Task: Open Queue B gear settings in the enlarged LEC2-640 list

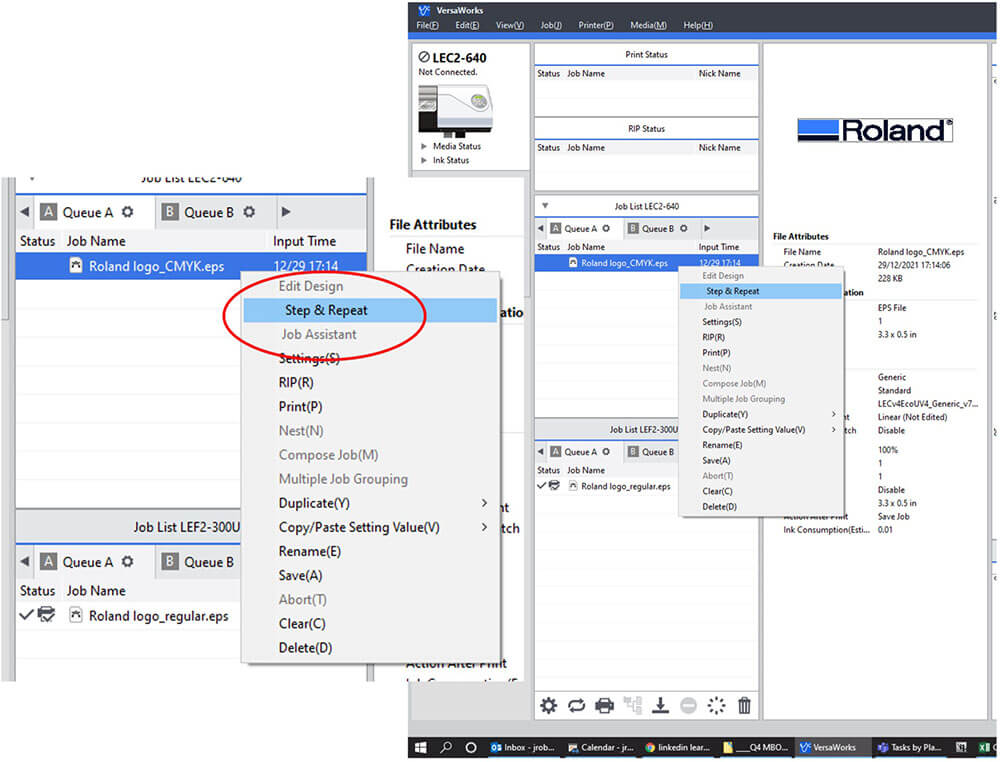Action: tap(249, 212)
